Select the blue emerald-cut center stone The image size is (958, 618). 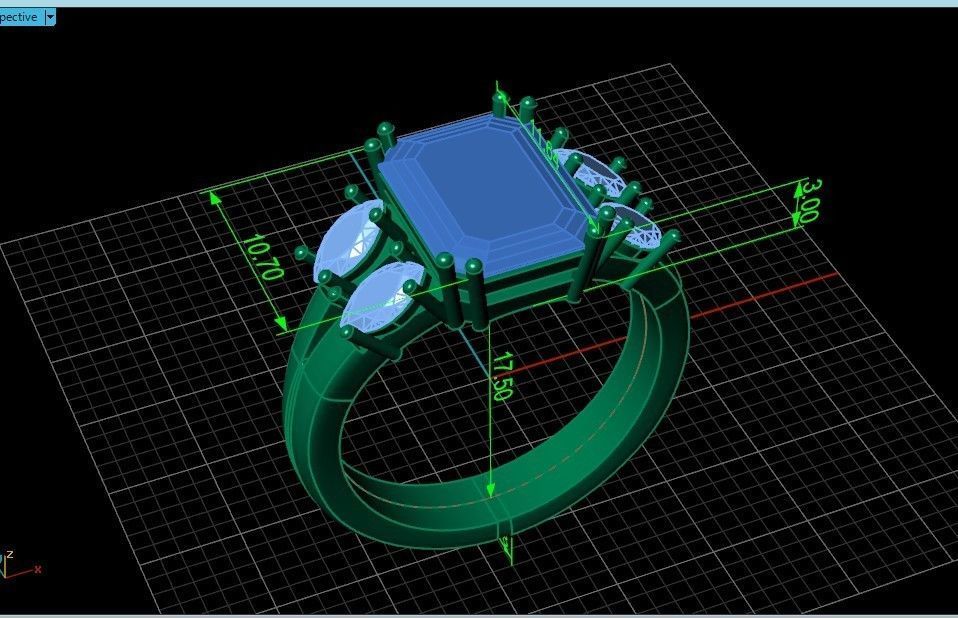[488, 195]
